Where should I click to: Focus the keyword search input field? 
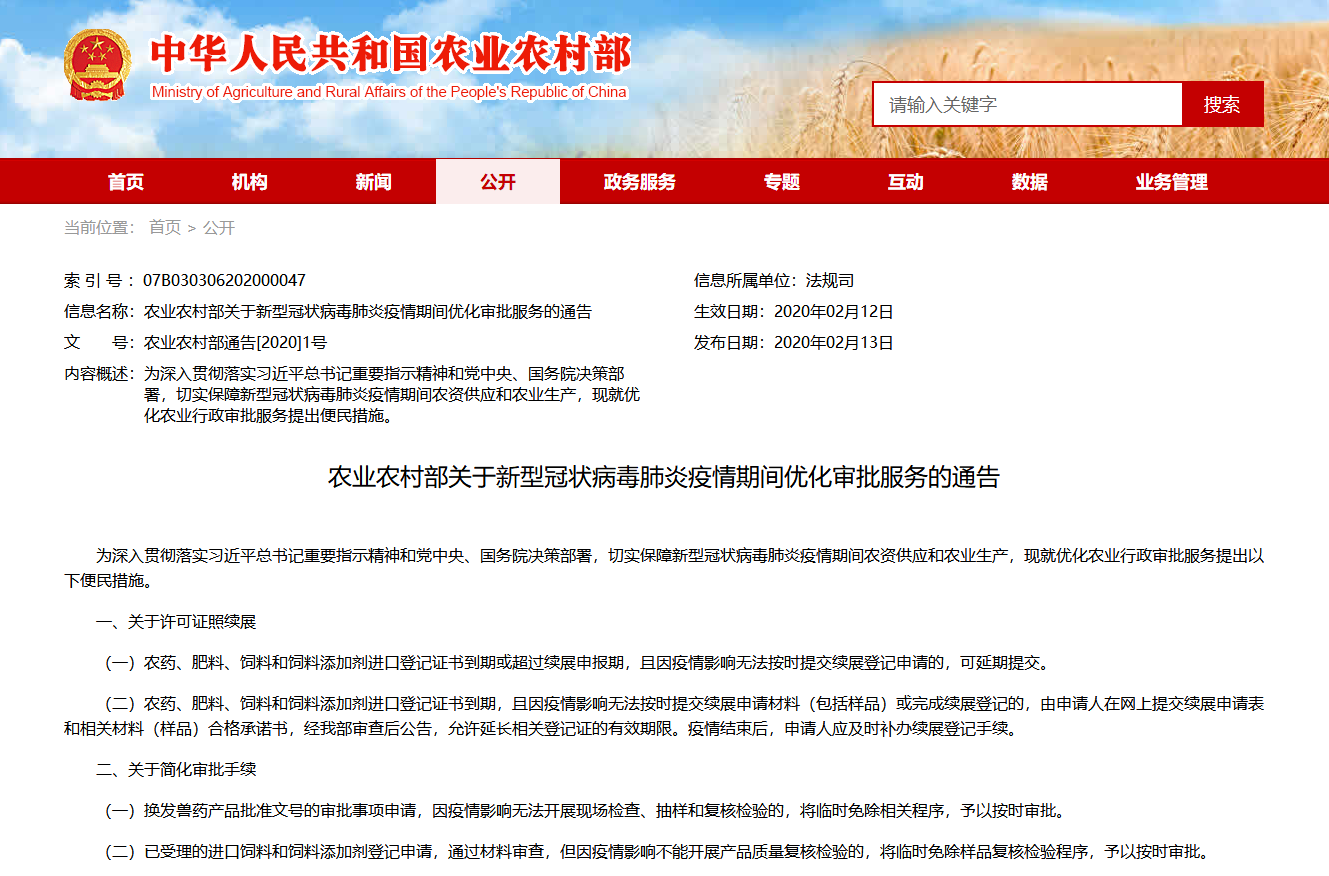(1027, 104)
